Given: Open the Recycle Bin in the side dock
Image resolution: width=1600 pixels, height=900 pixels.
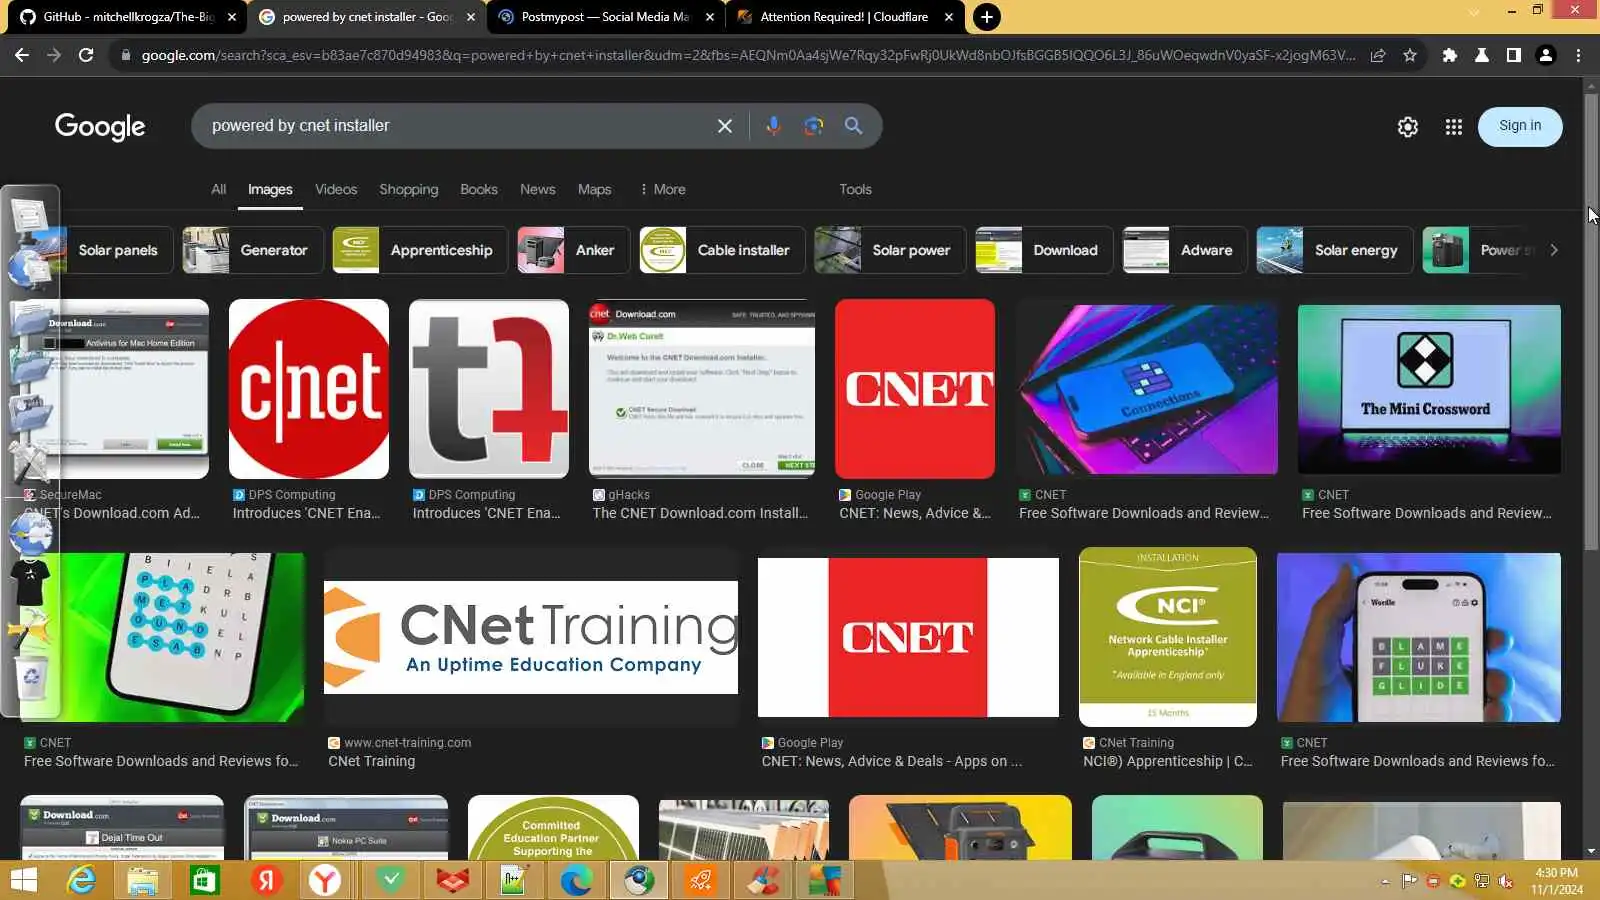Looking at the screenshot, I should tap(32, 677).
